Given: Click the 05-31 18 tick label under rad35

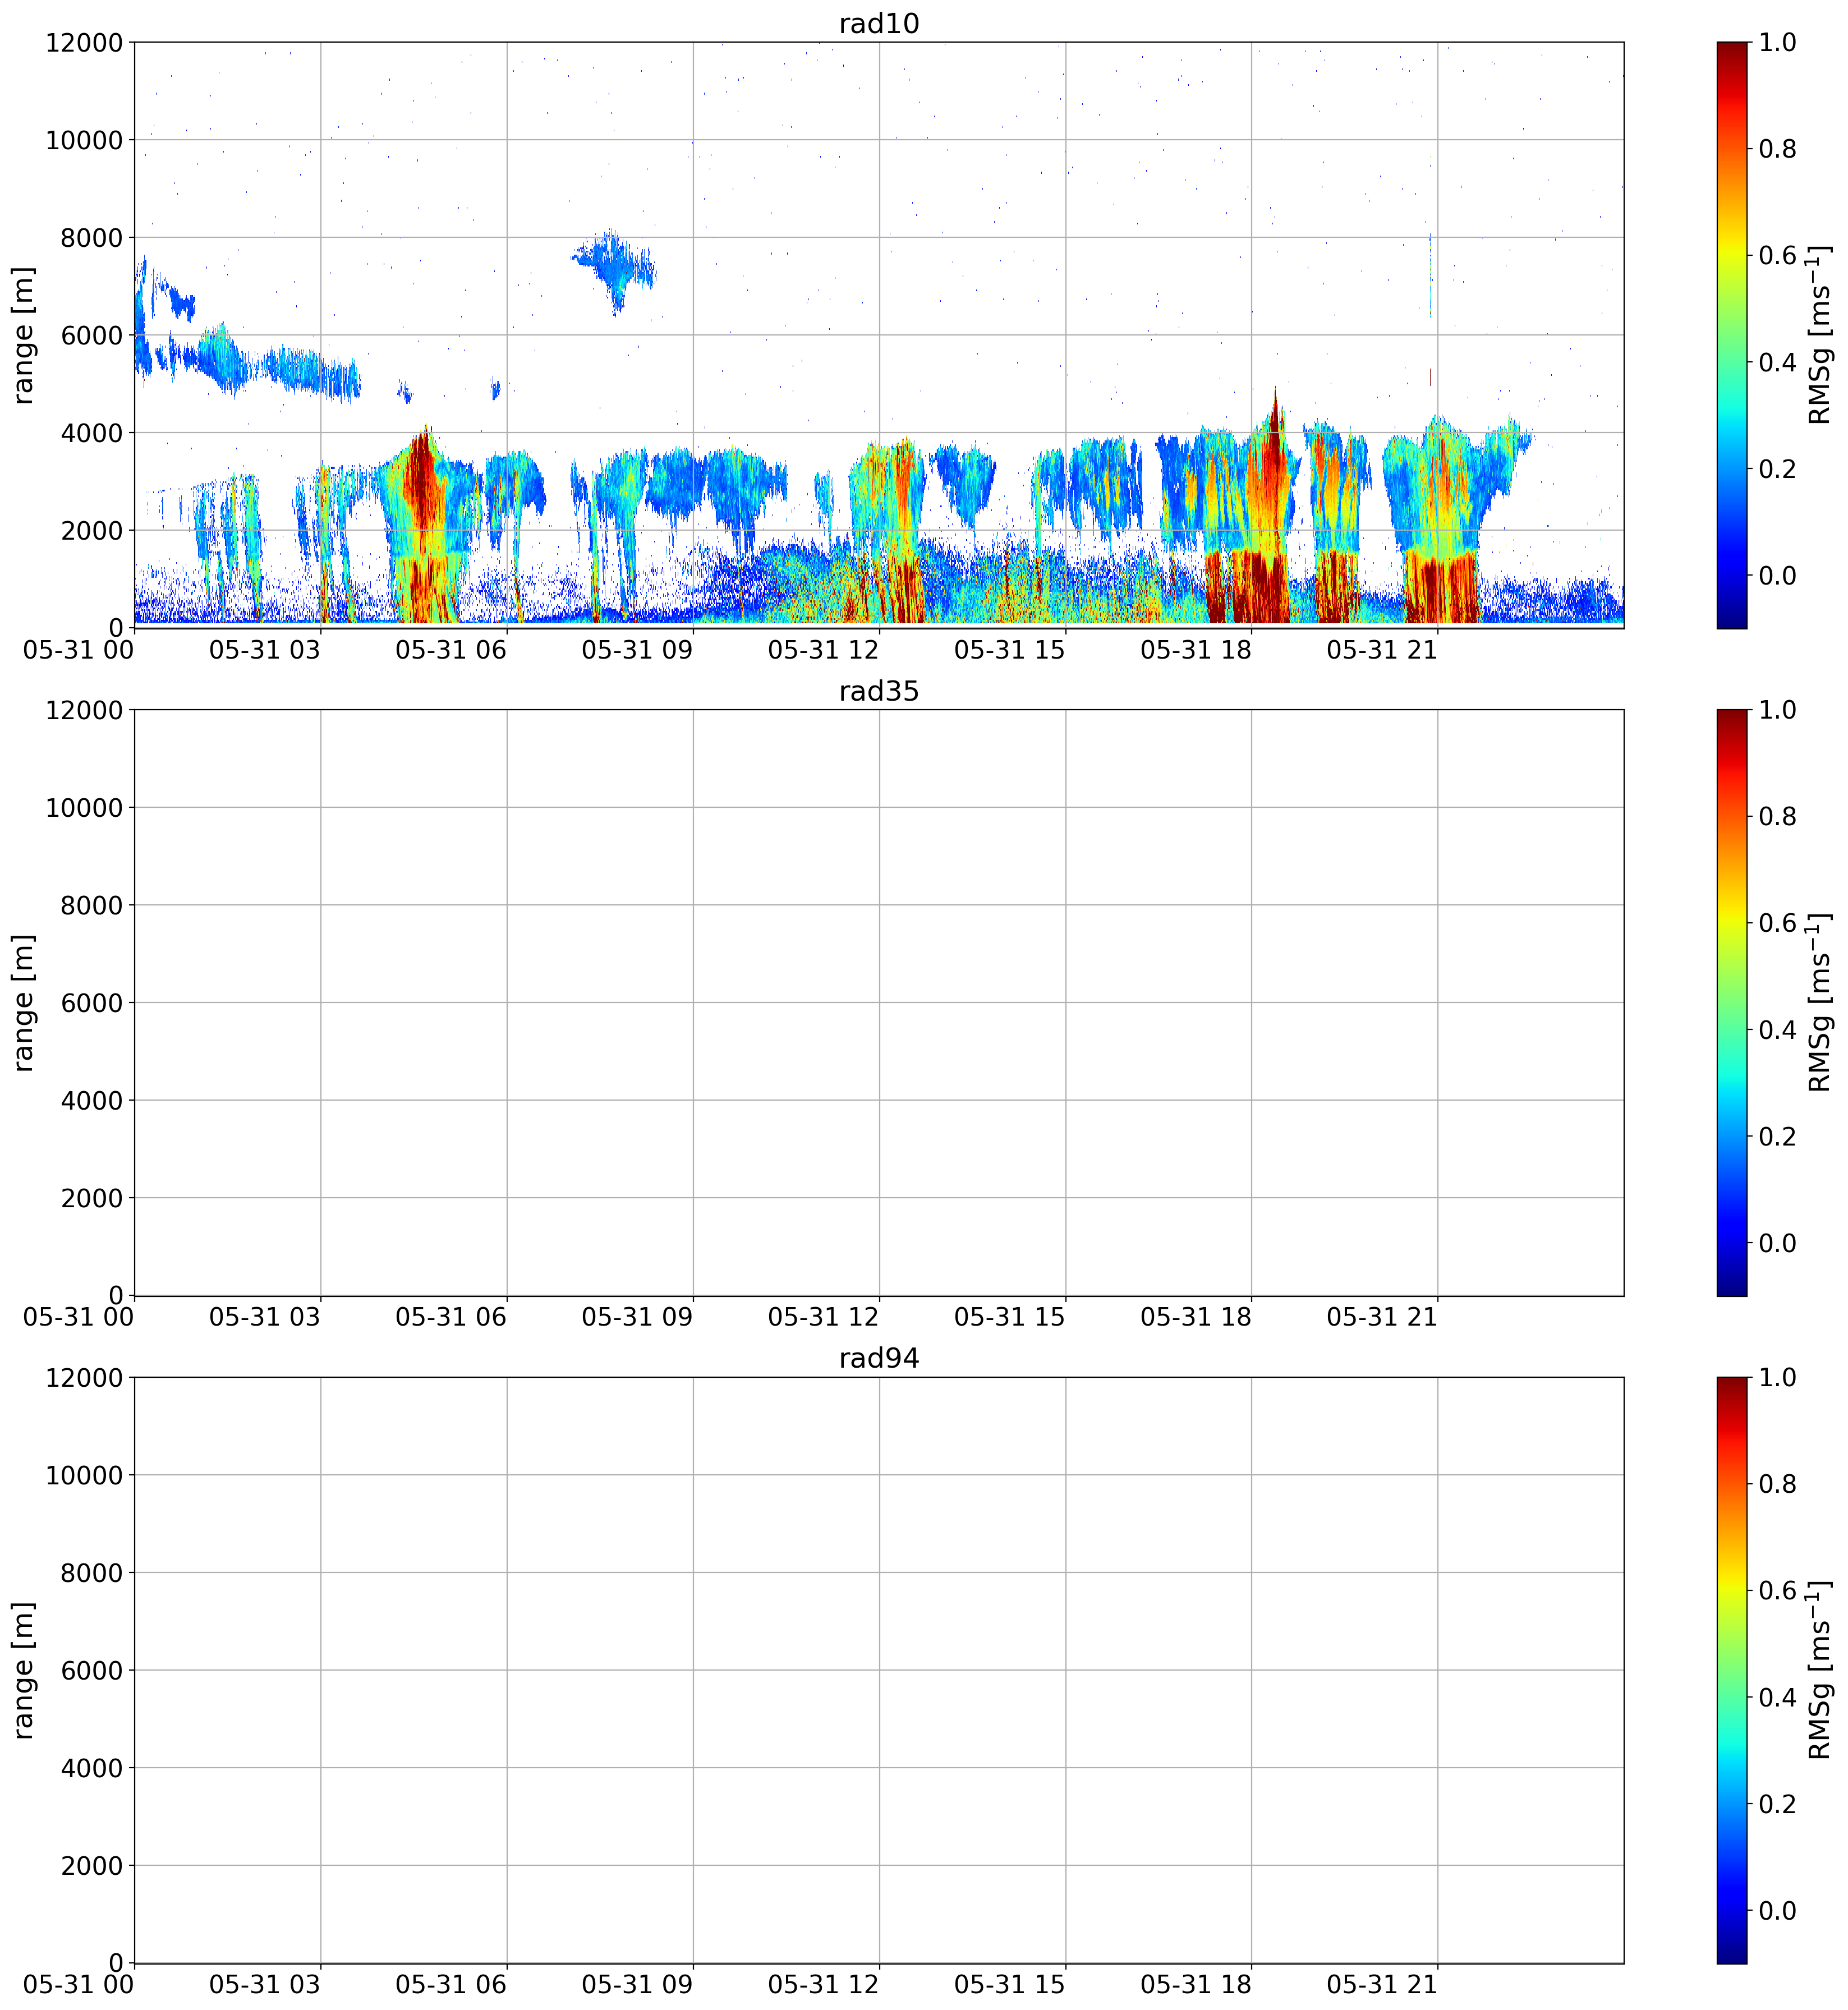Looking at the screenshot, I should [x=1195, y=1317].
